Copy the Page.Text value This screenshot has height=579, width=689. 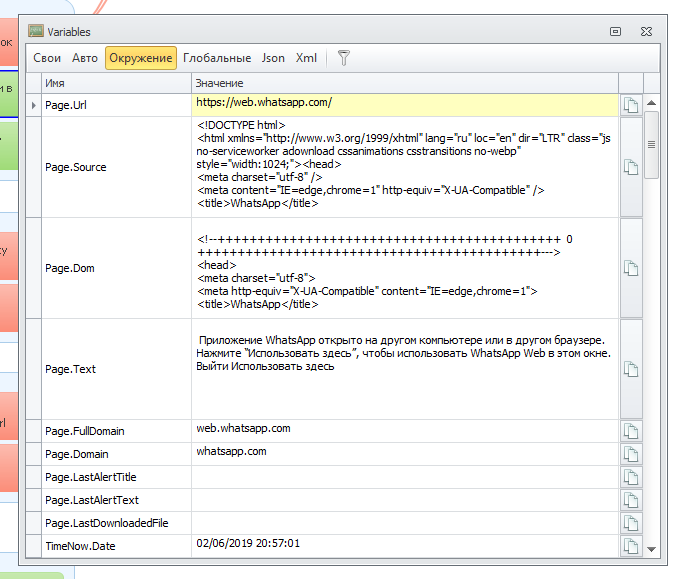pos(631,369)
